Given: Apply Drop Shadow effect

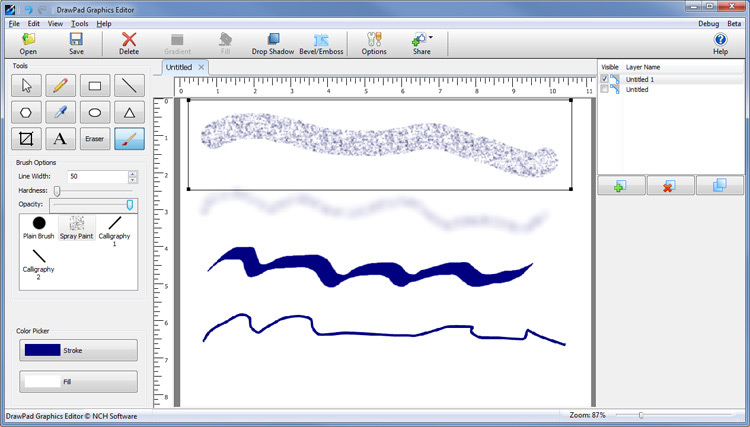Looking at the screenshot, I should pos(273,44).
